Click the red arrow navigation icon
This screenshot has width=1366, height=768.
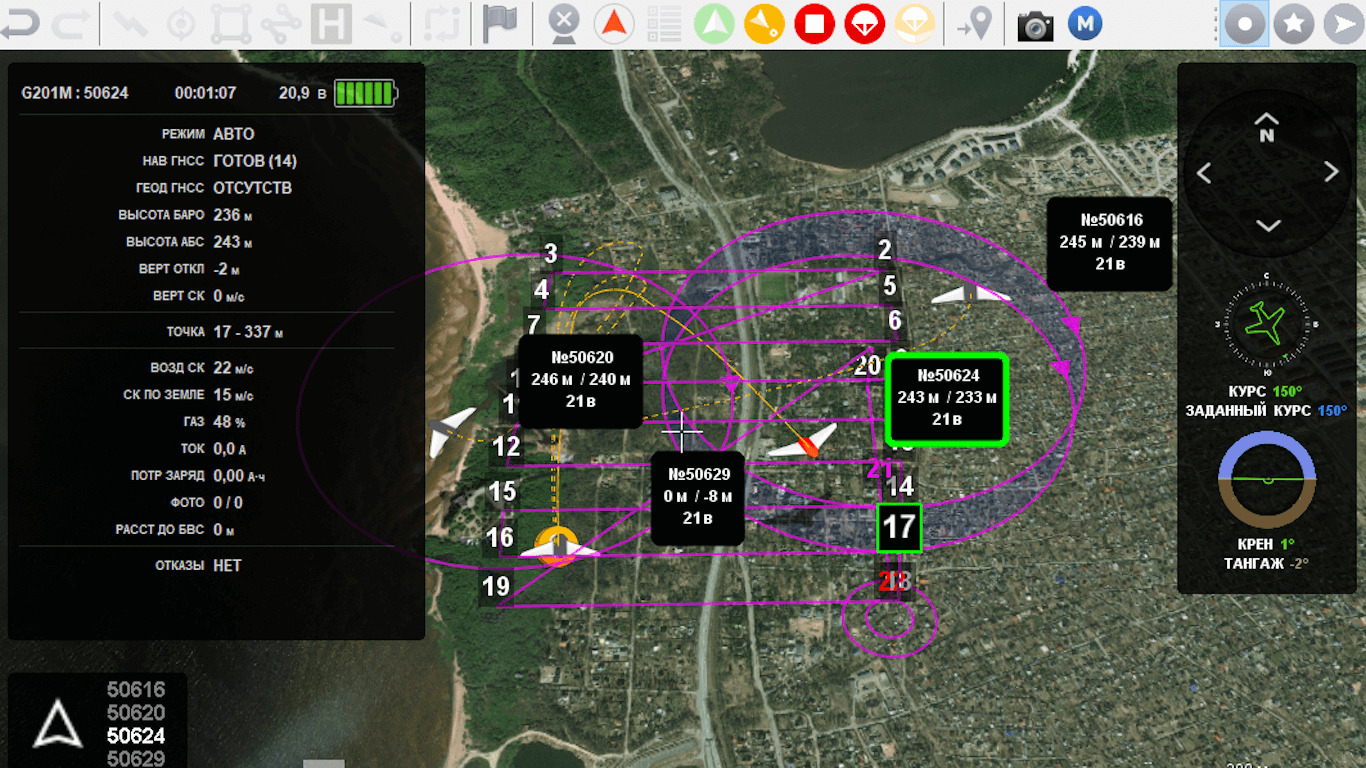click(x=613, y=23)
